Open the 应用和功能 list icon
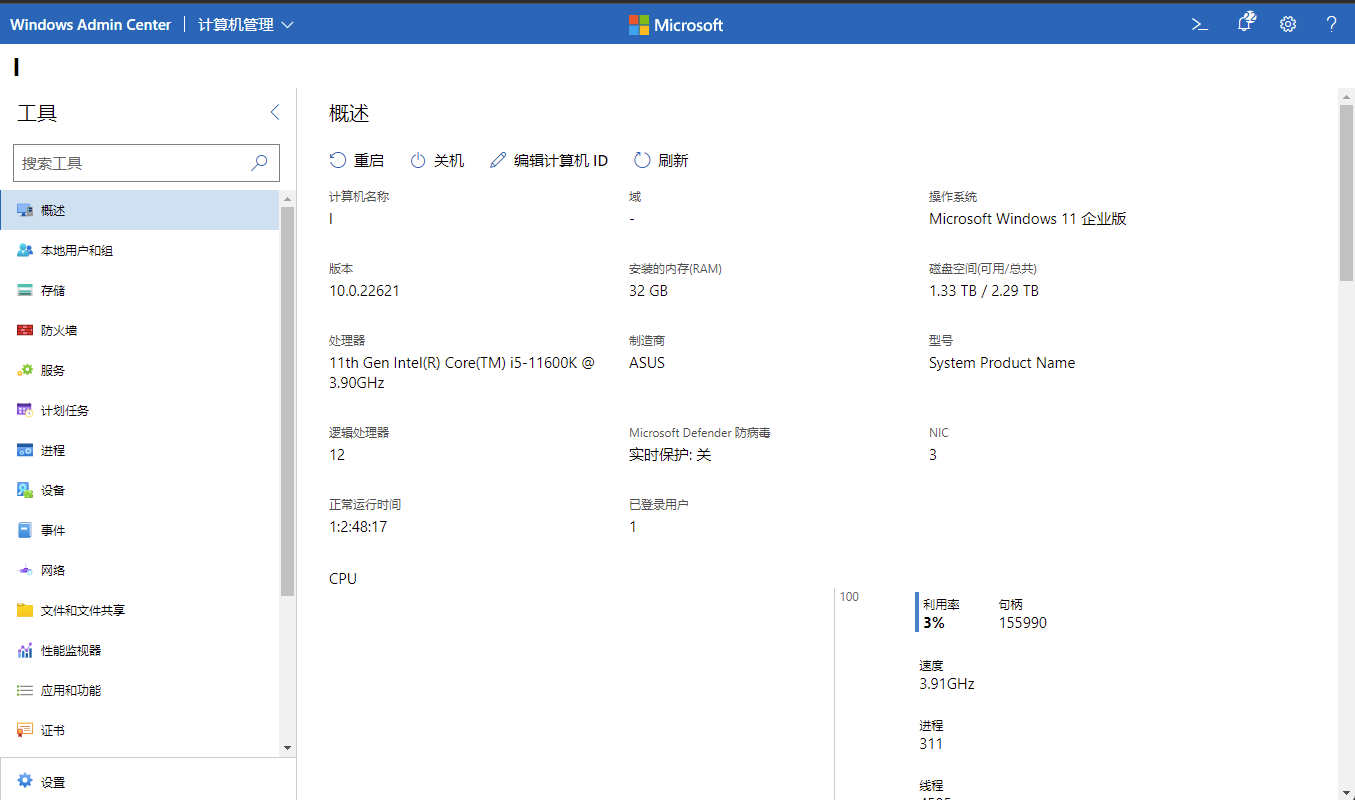The width and height of the screenshot is (1355, 800). (25, 690)
